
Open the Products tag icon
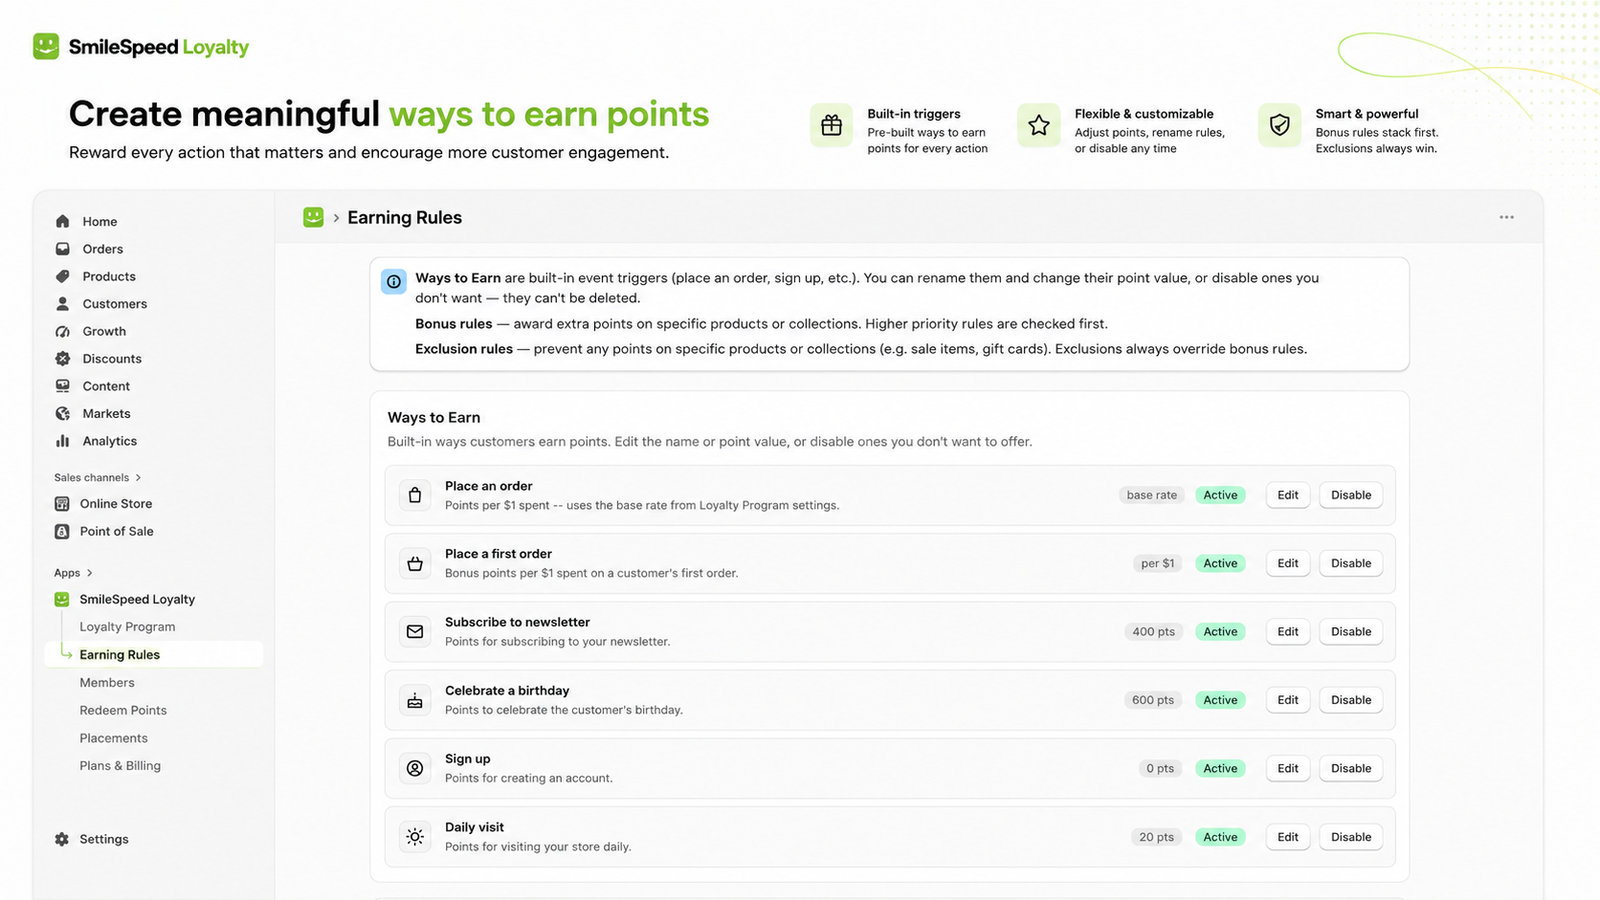pos(63,276)
